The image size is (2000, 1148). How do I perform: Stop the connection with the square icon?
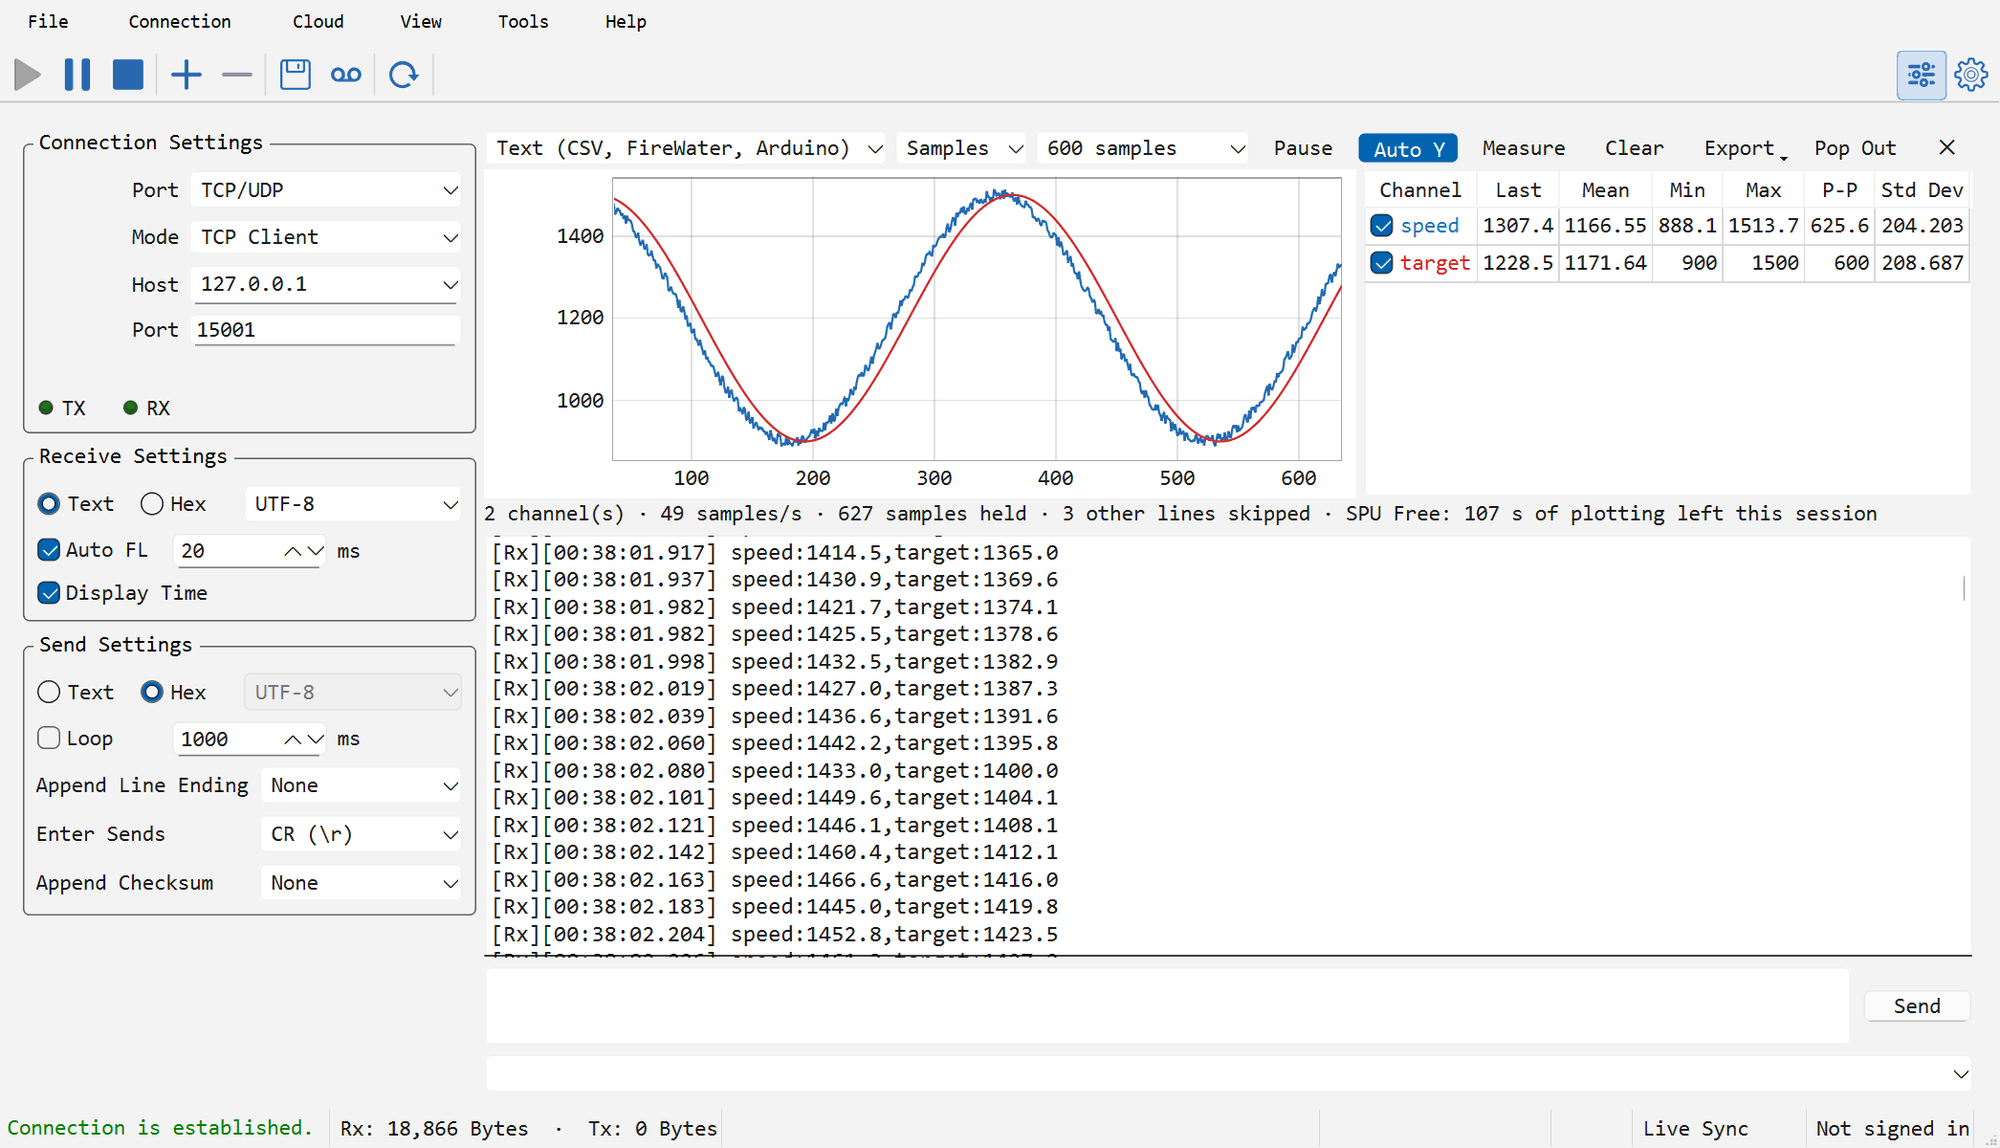[x=128, y=75]
